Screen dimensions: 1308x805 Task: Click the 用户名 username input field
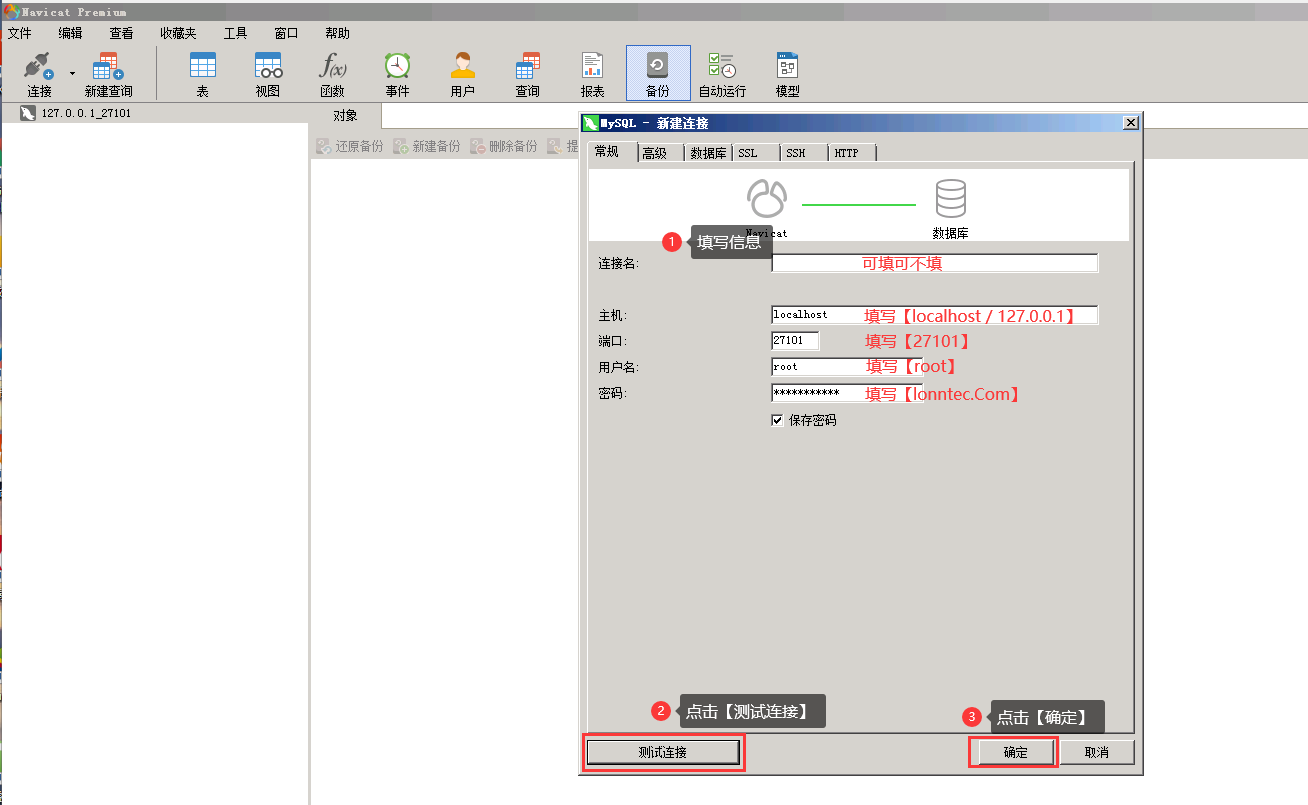pos(846,367)
